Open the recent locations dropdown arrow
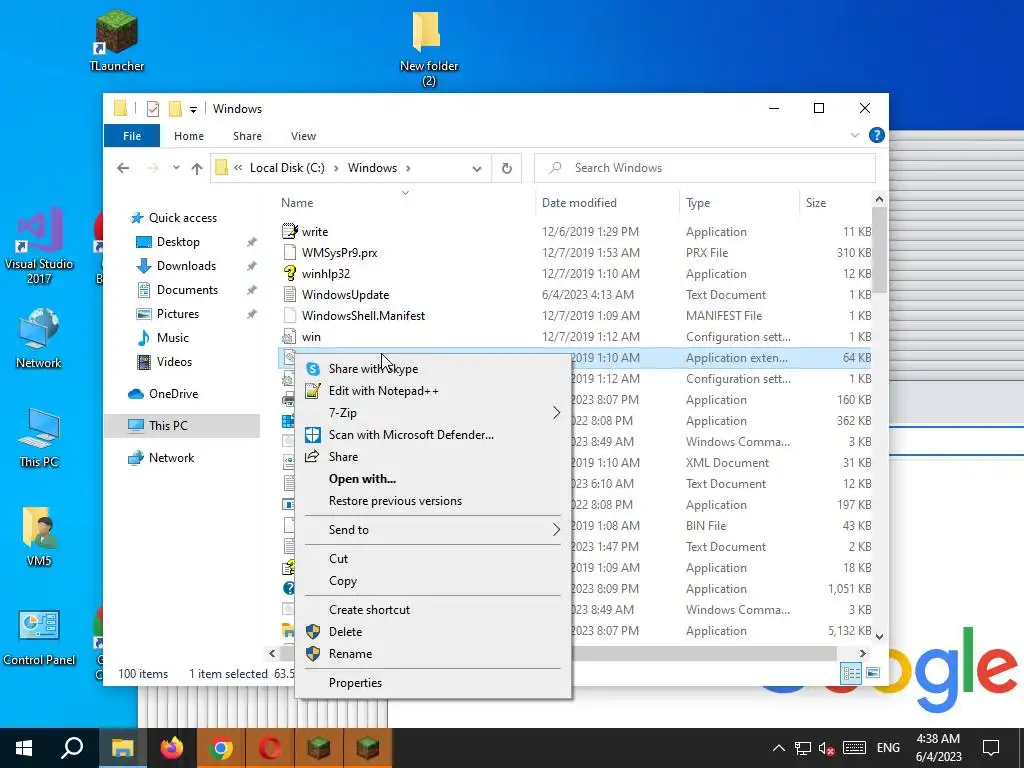The image size is (1024, 768). tap(176, 168)
